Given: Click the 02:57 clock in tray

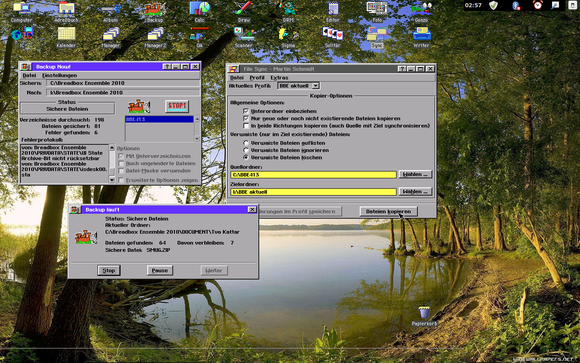Looking at the screenshot, I should tap(473, 5).
